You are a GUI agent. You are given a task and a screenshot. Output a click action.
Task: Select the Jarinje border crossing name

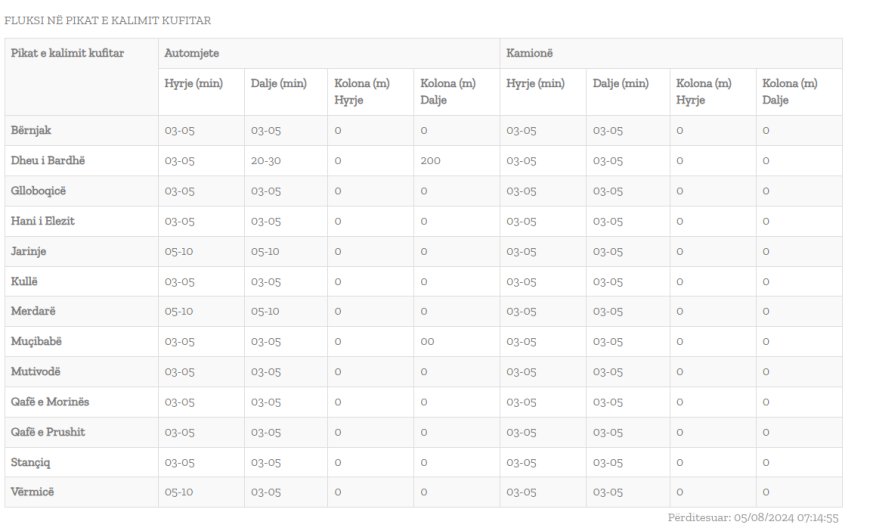[28, 251]
